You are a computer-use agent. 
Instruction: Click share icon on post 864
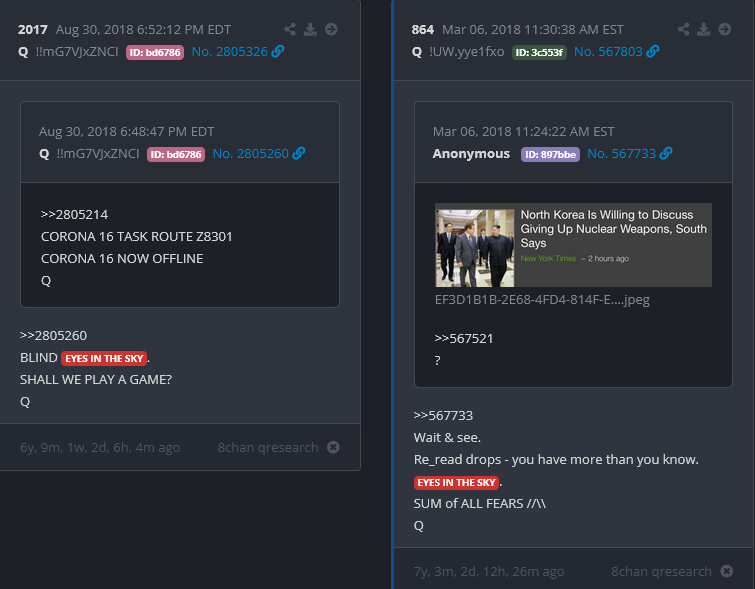click(x=684, y=29)
